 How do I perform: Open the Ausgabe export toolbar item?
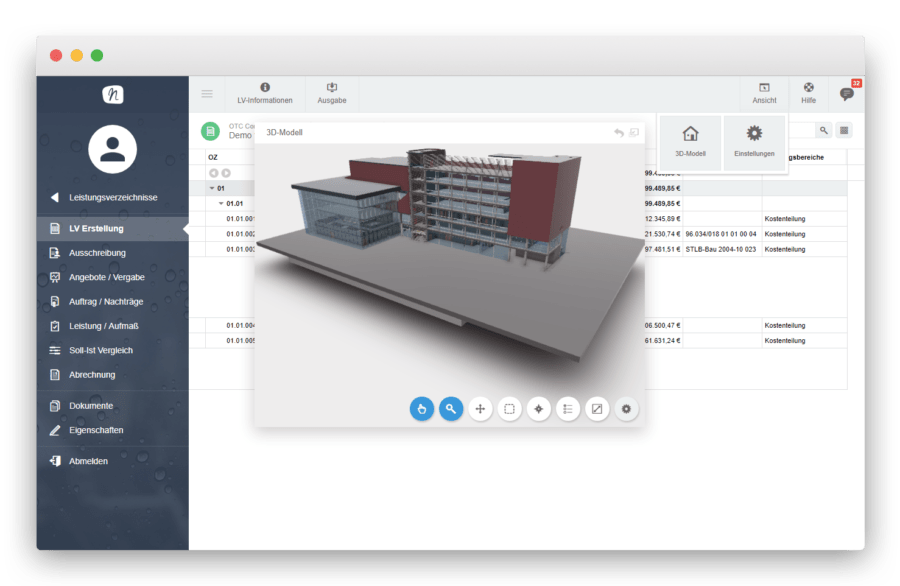point(332,94)
